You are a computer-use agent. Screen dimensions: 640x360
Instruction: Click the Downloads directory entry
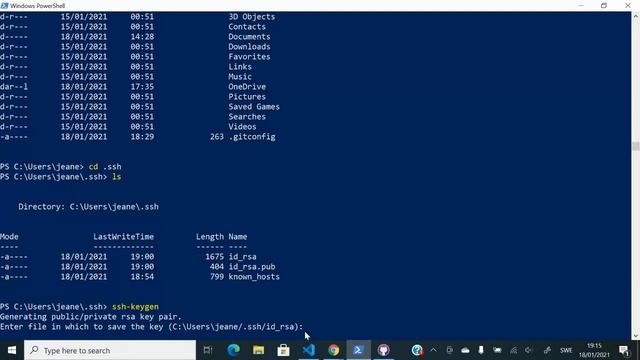coord(249,47)
